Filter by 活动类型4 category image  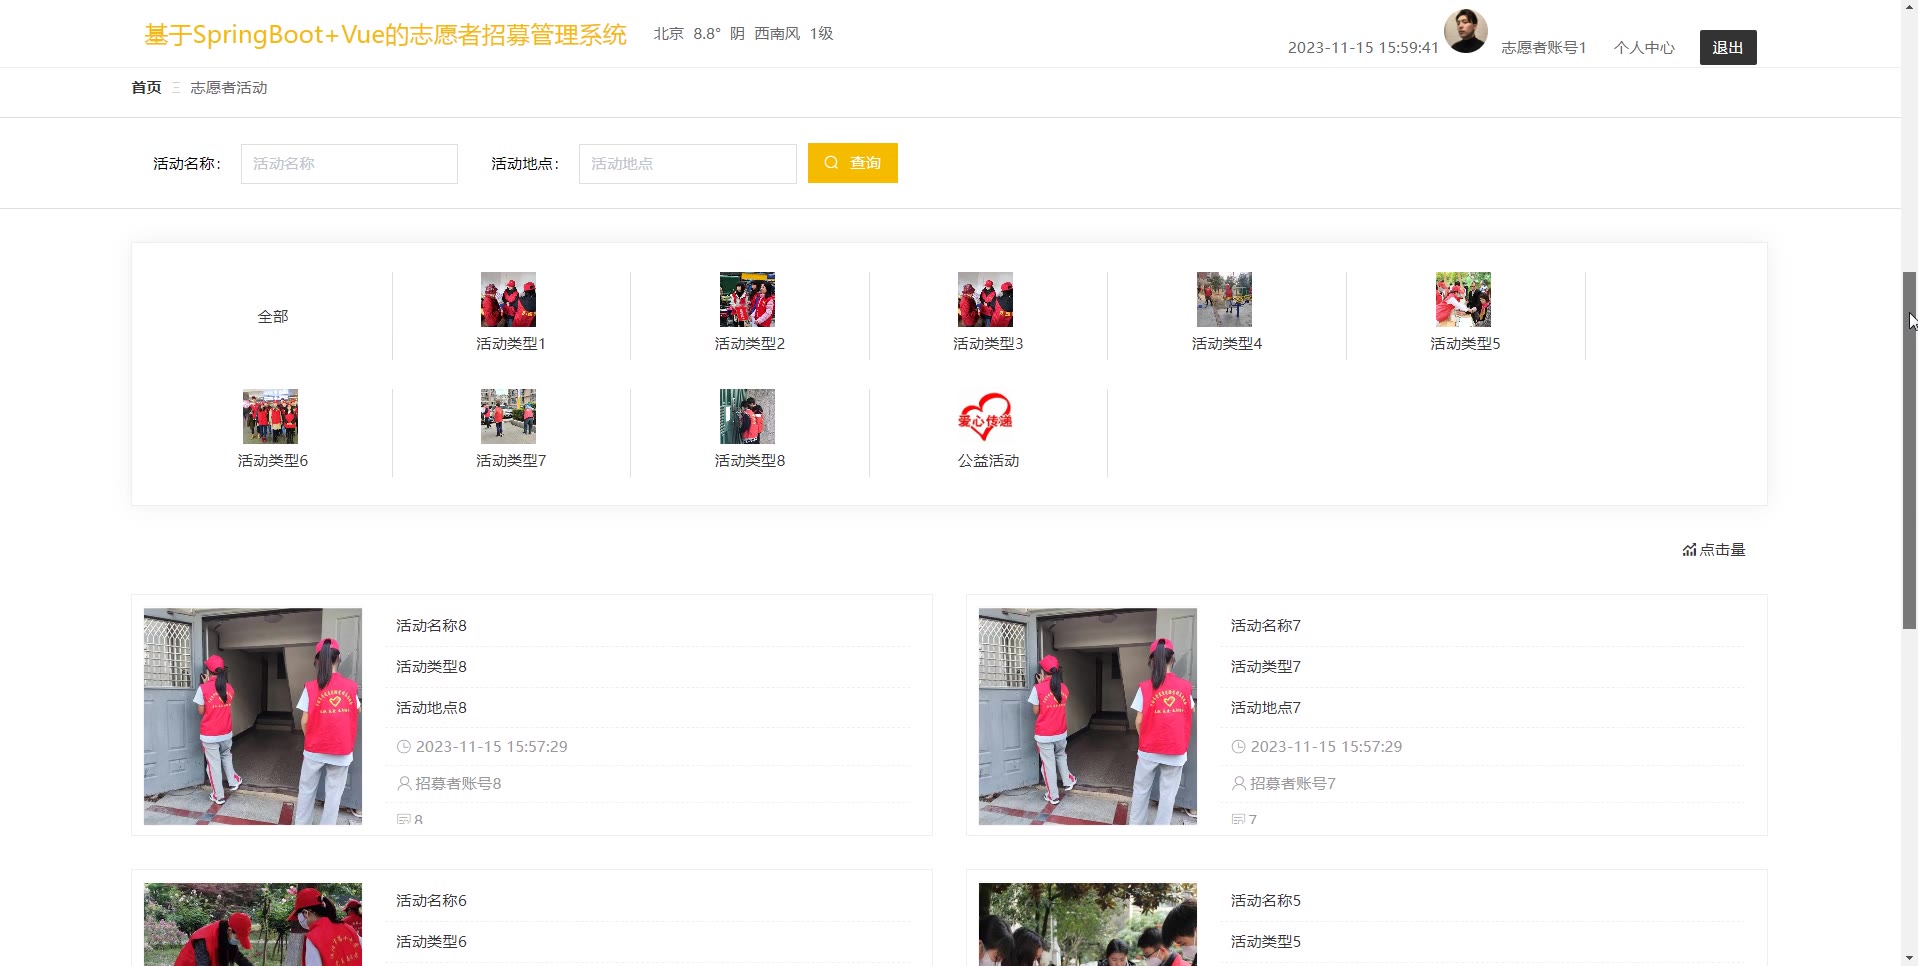(1224, 299)
